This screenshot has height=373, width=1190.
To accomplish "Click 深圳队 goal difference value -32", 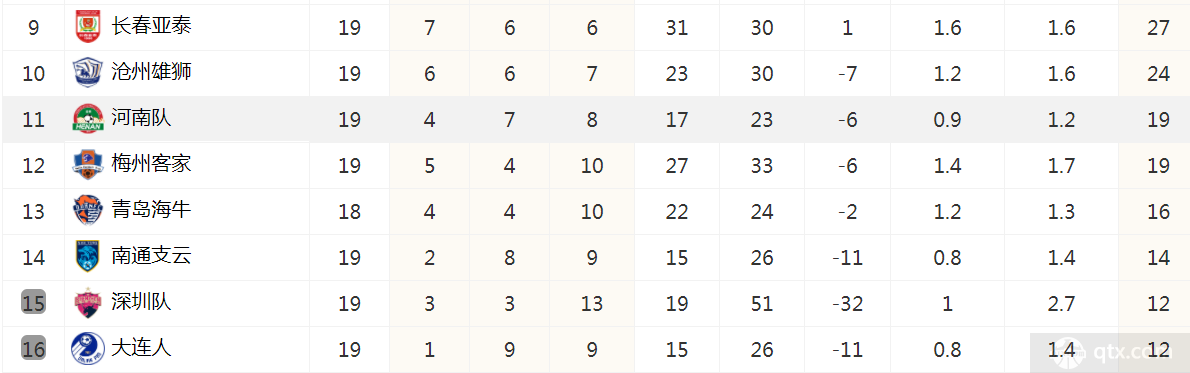I will click(x=848, y=304).
